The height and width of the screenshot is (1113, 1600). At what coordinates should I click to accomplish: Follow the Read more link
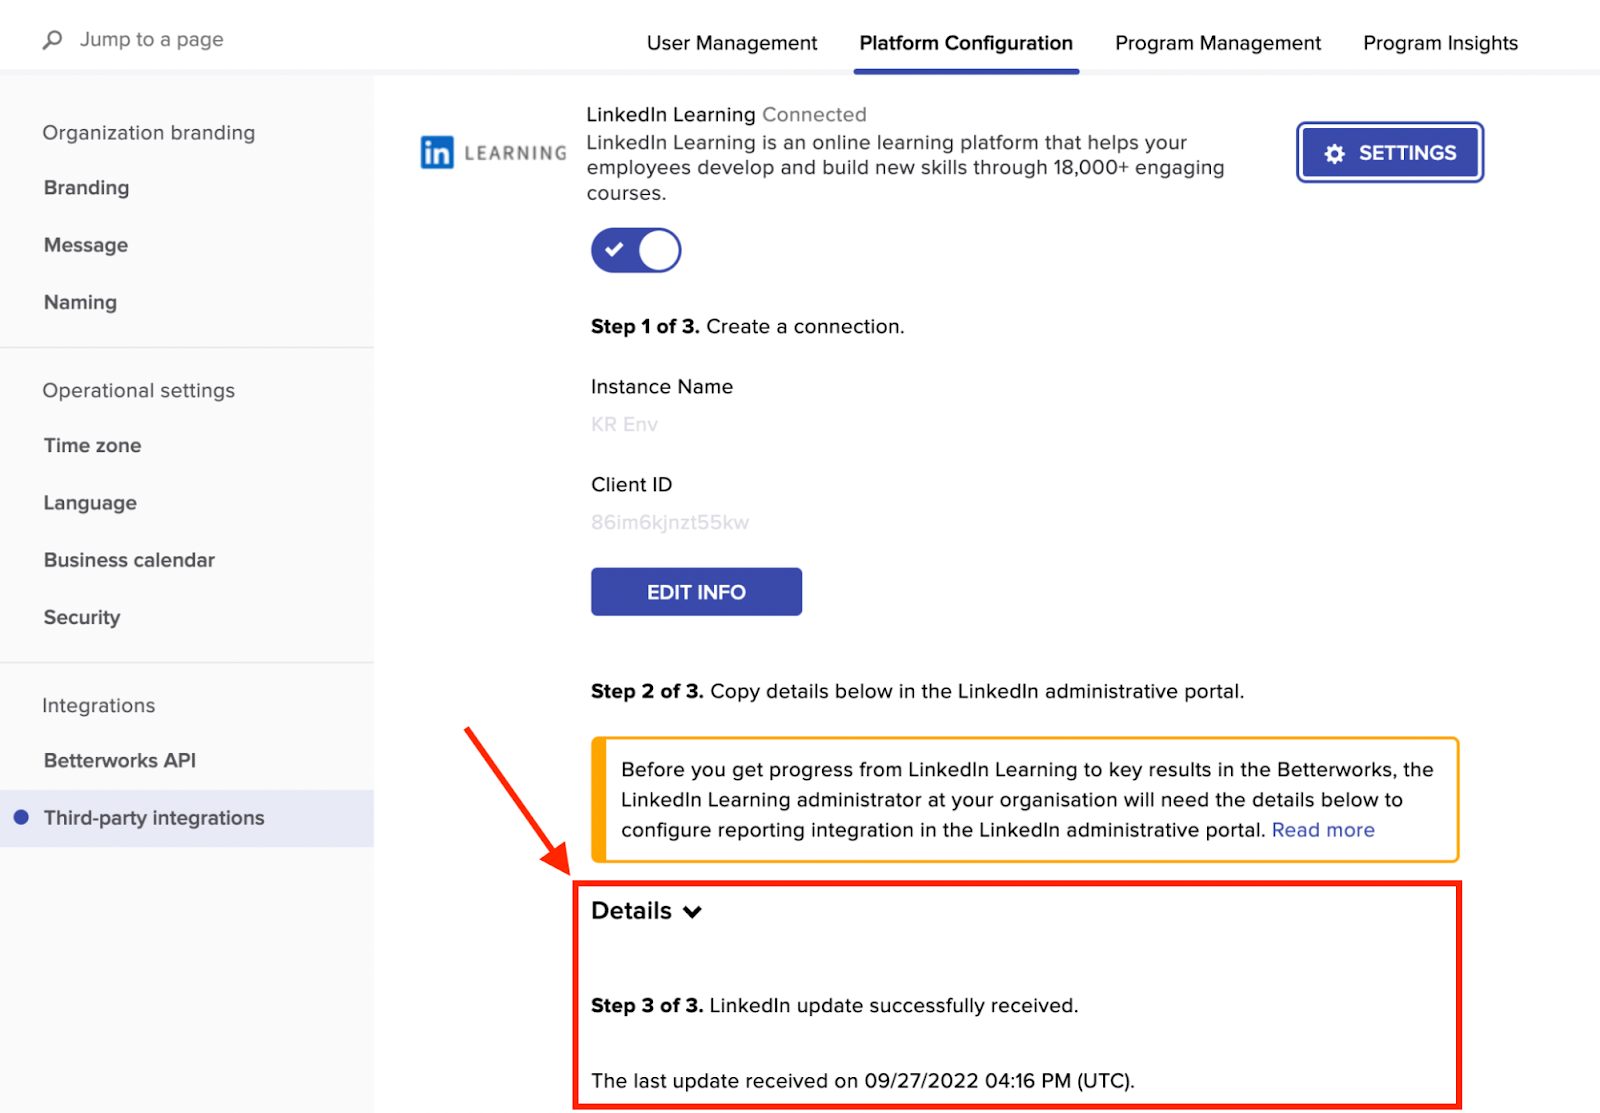pos(1323,830)
